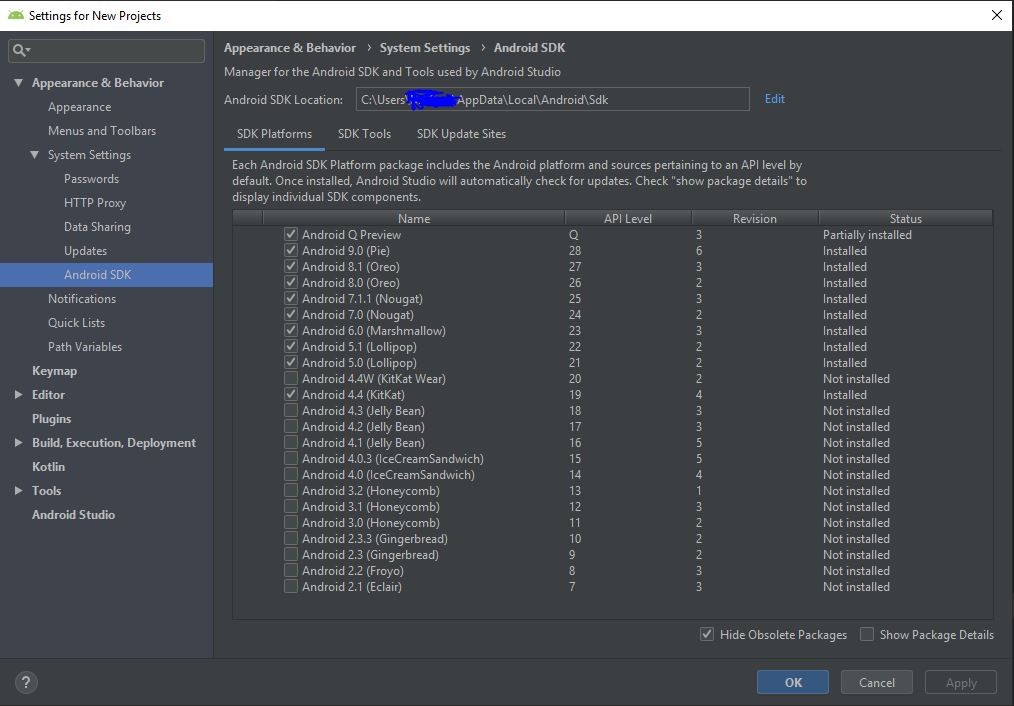1014x706 pixels.
Task: Collapse the Appearance & Behavior section
Action: pos(18,83)
